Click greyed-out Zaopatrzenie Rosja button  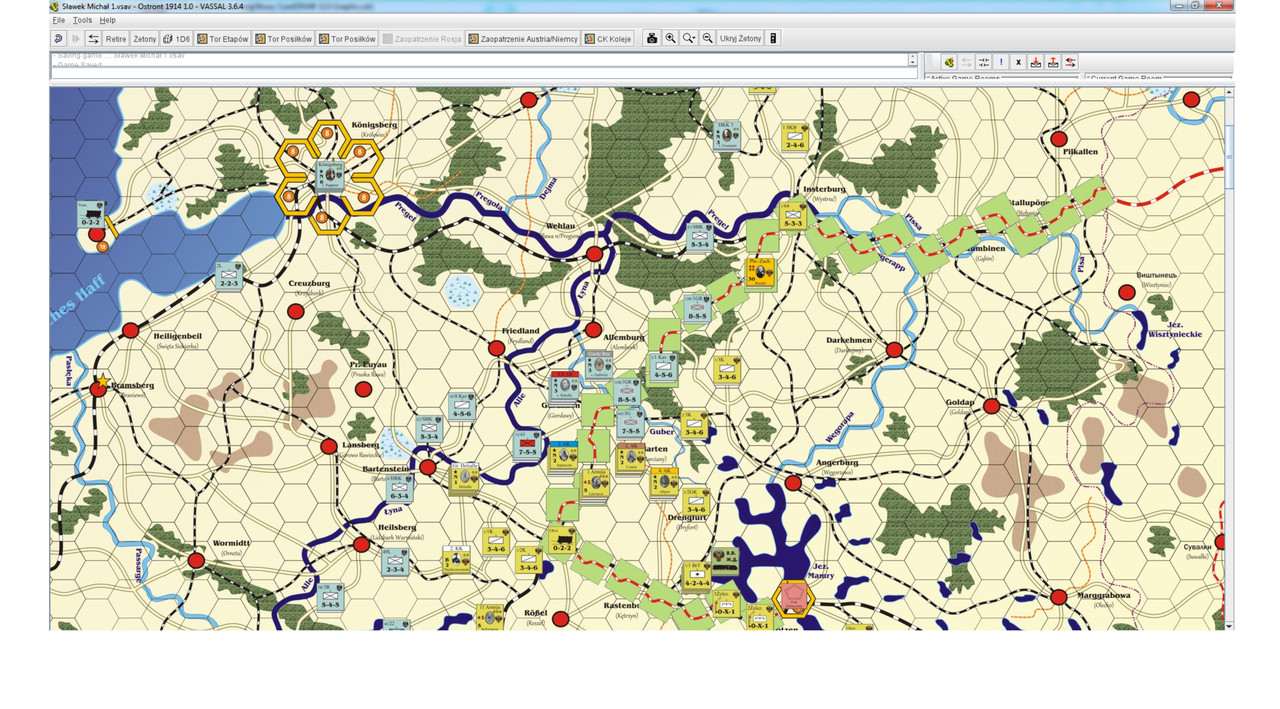tap(422, 39)
